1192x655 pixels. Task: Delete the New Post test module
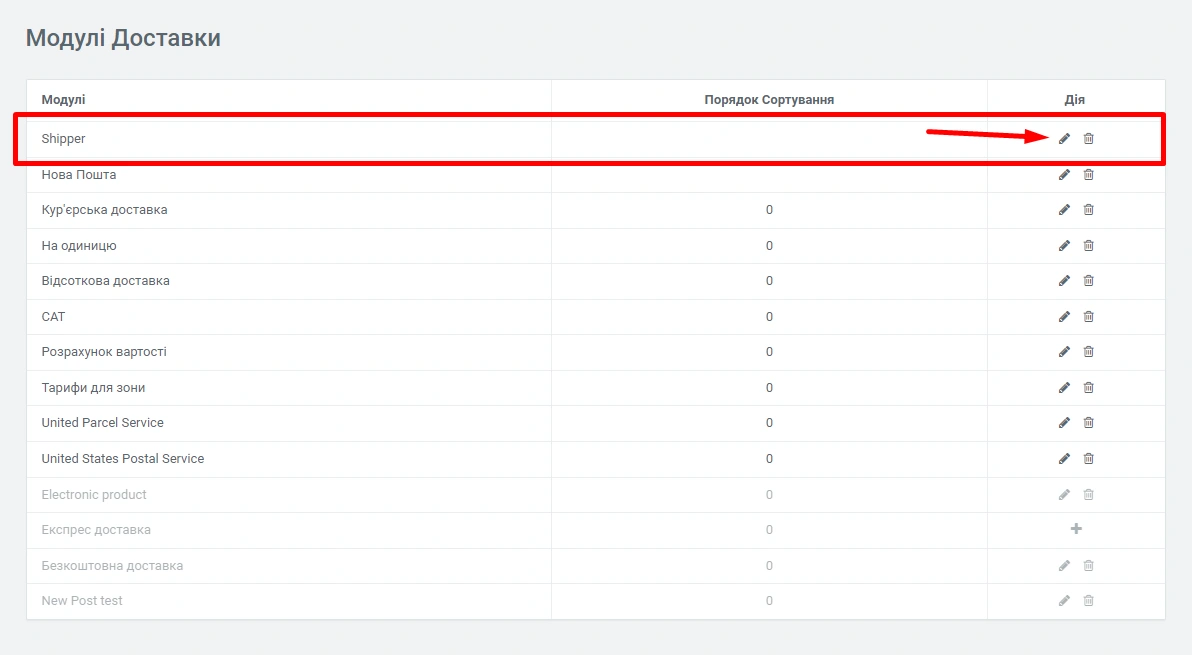(1089, 601)
